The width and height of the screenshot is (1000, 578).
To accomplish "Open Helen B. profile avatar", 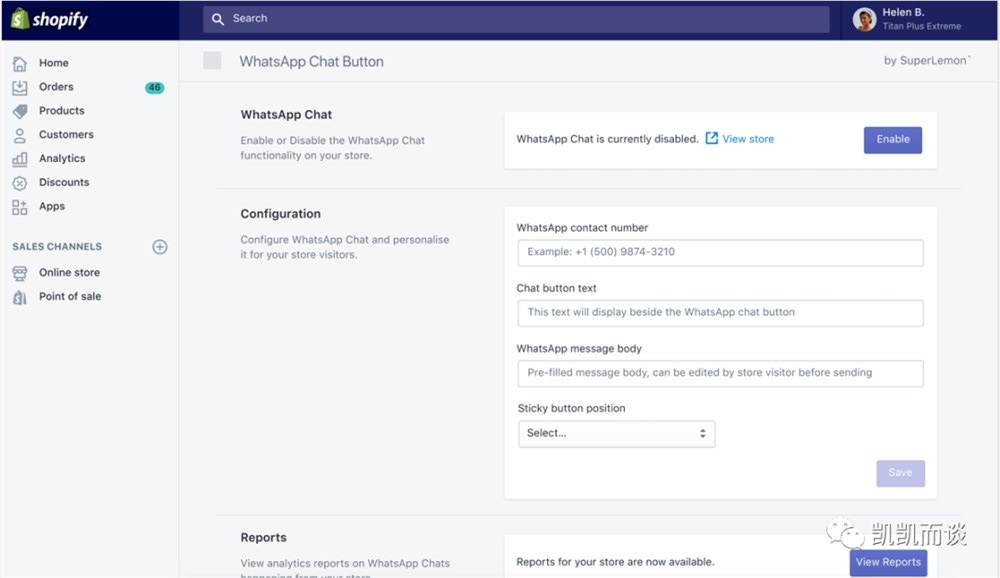I will pyautogui.click(x=864, y=19).
